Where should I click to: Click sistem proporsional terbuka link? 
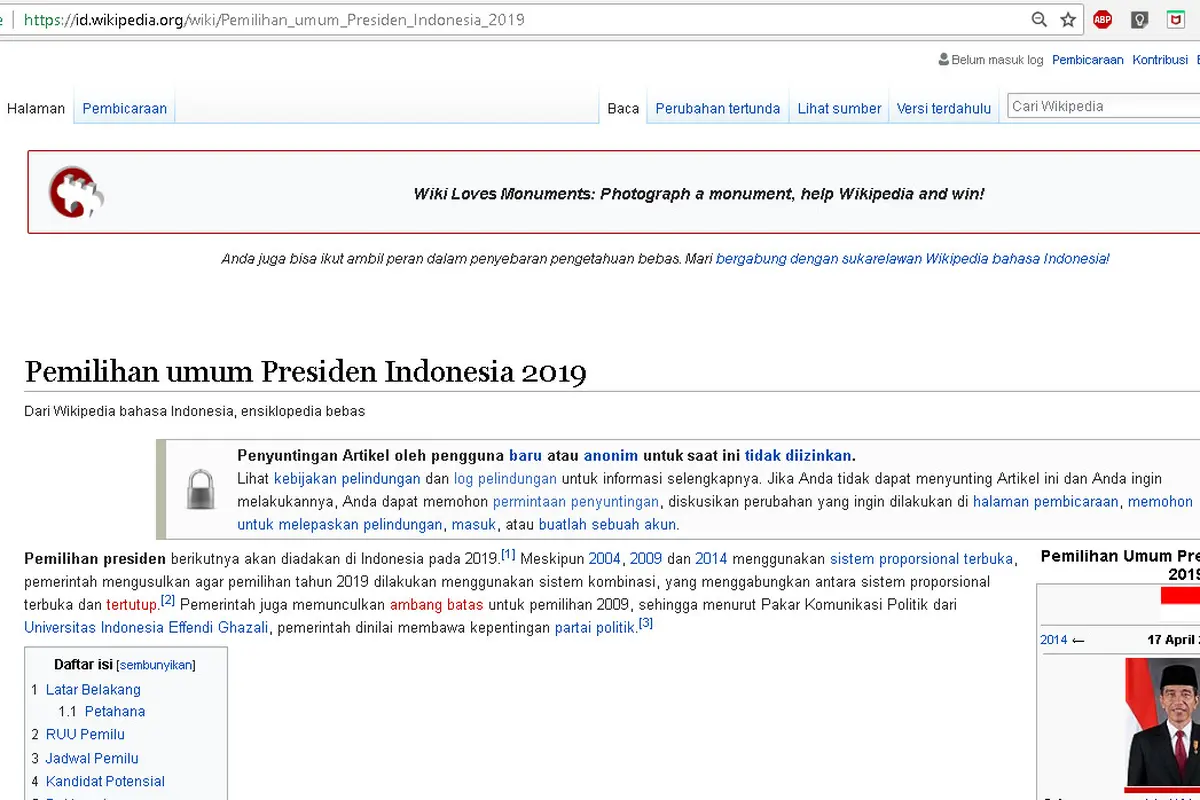click(922, 559)
